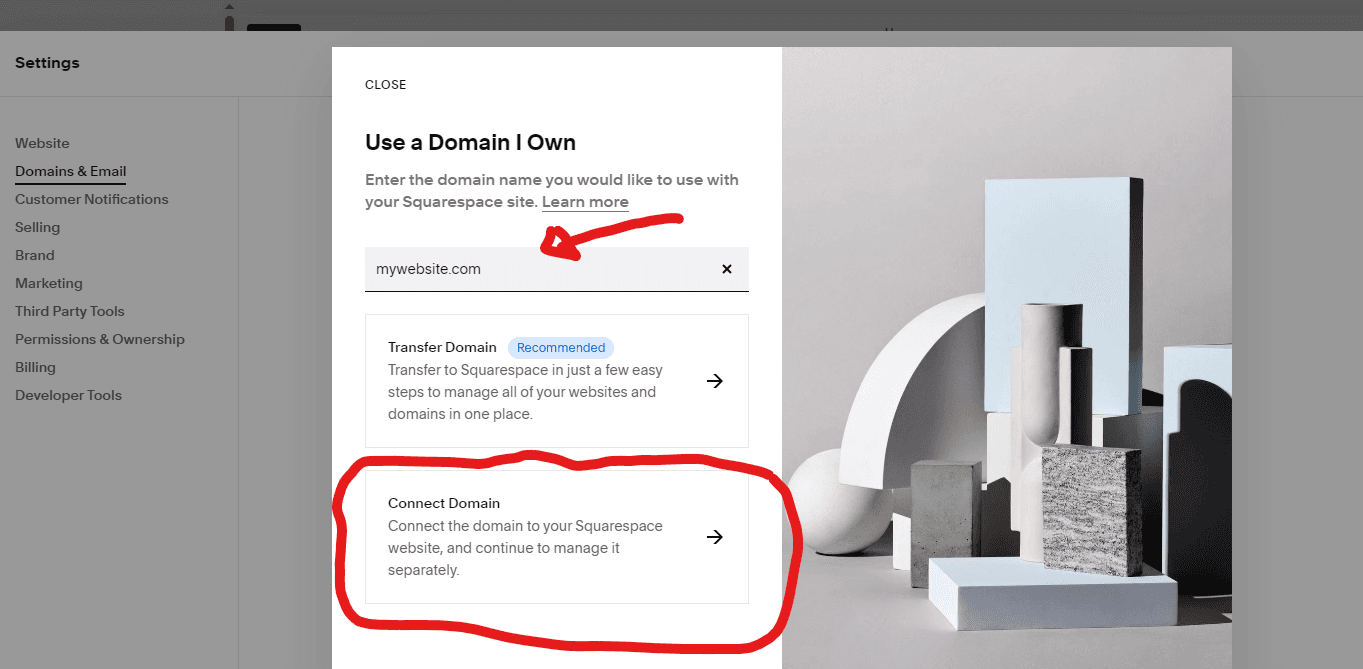Open Marketing settings
The height and width of the screenshot is (669, 1363).
click(x=48, y=283)
